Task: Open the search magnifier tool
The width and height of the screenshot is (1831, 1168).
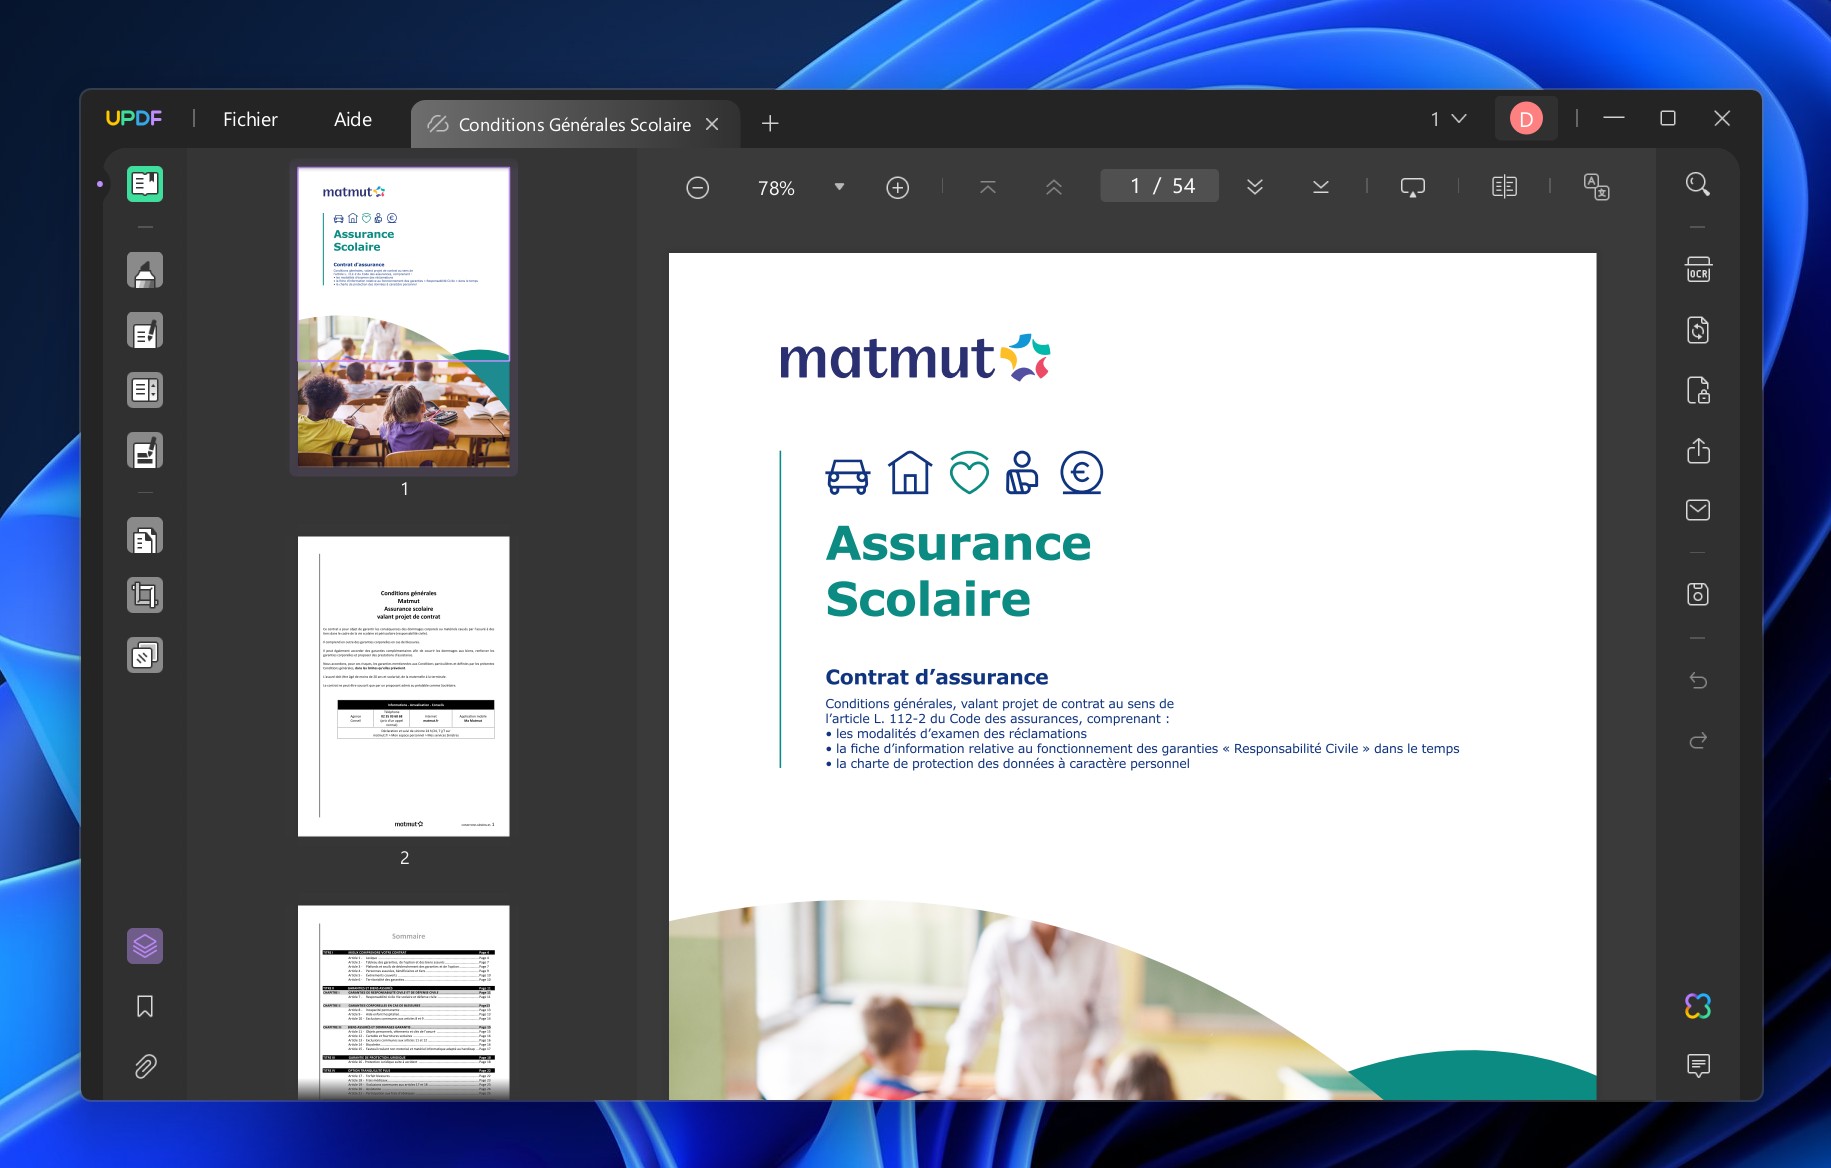Action: tap(1697, 184)
